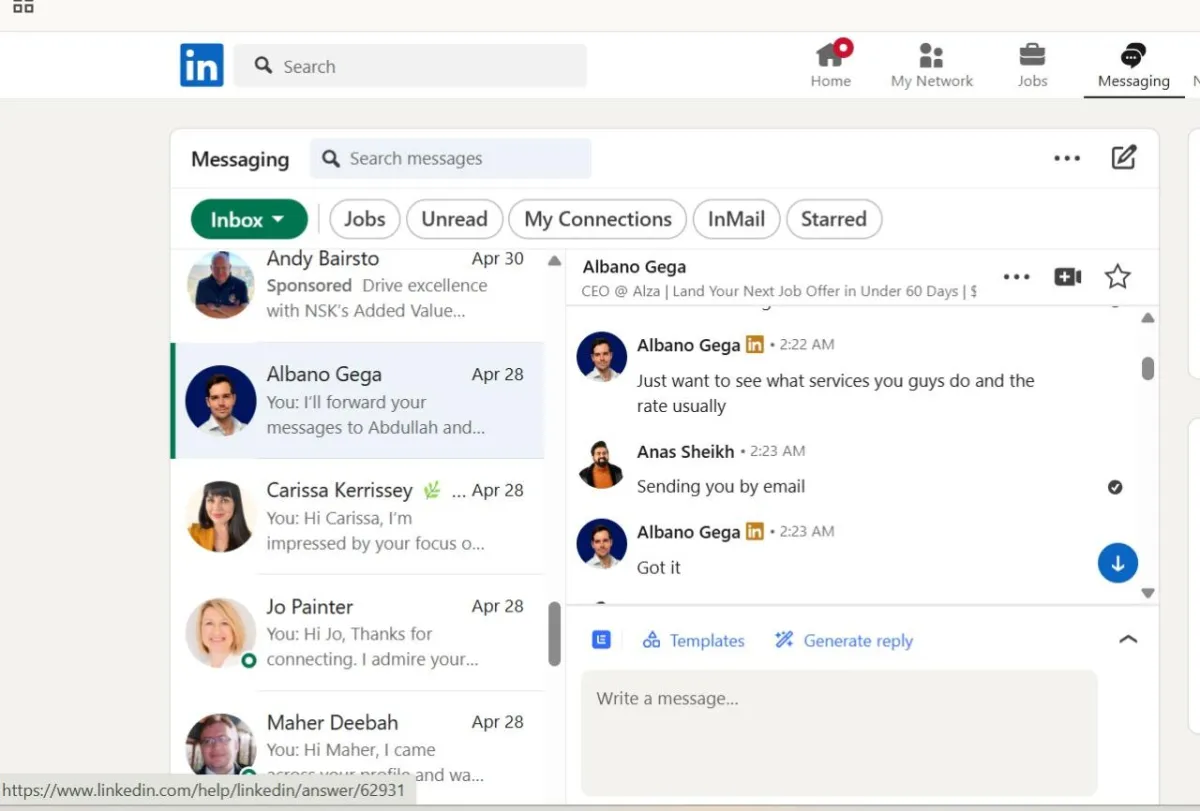Viewport: 1200px width, 811px height.
Task: Click Andy Bairsto's profile photo
Action: [221, 285]
